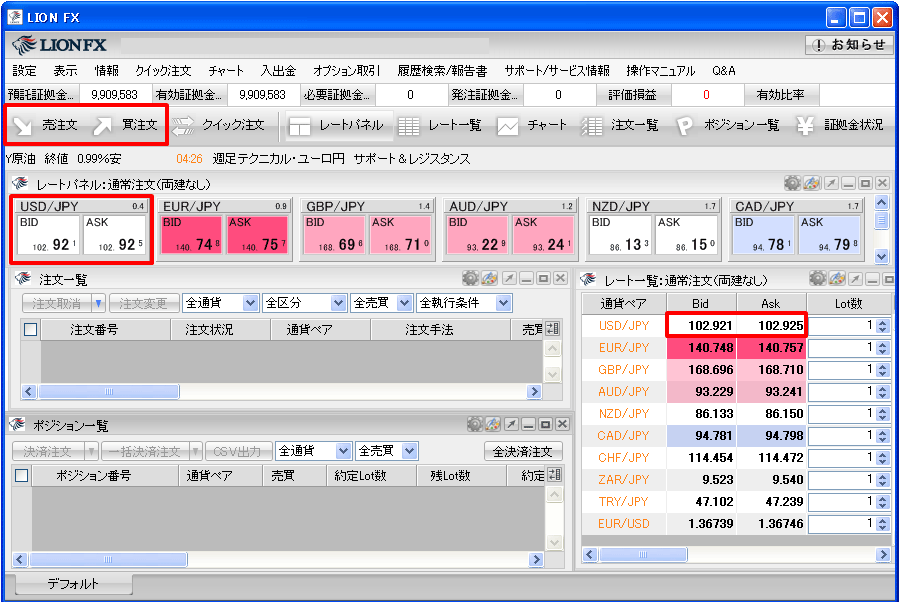This screenshot has height=603, width=900.
Task: Expand the 全通貨 dropdown in ポジション一覧
Action: click(343, 451)
